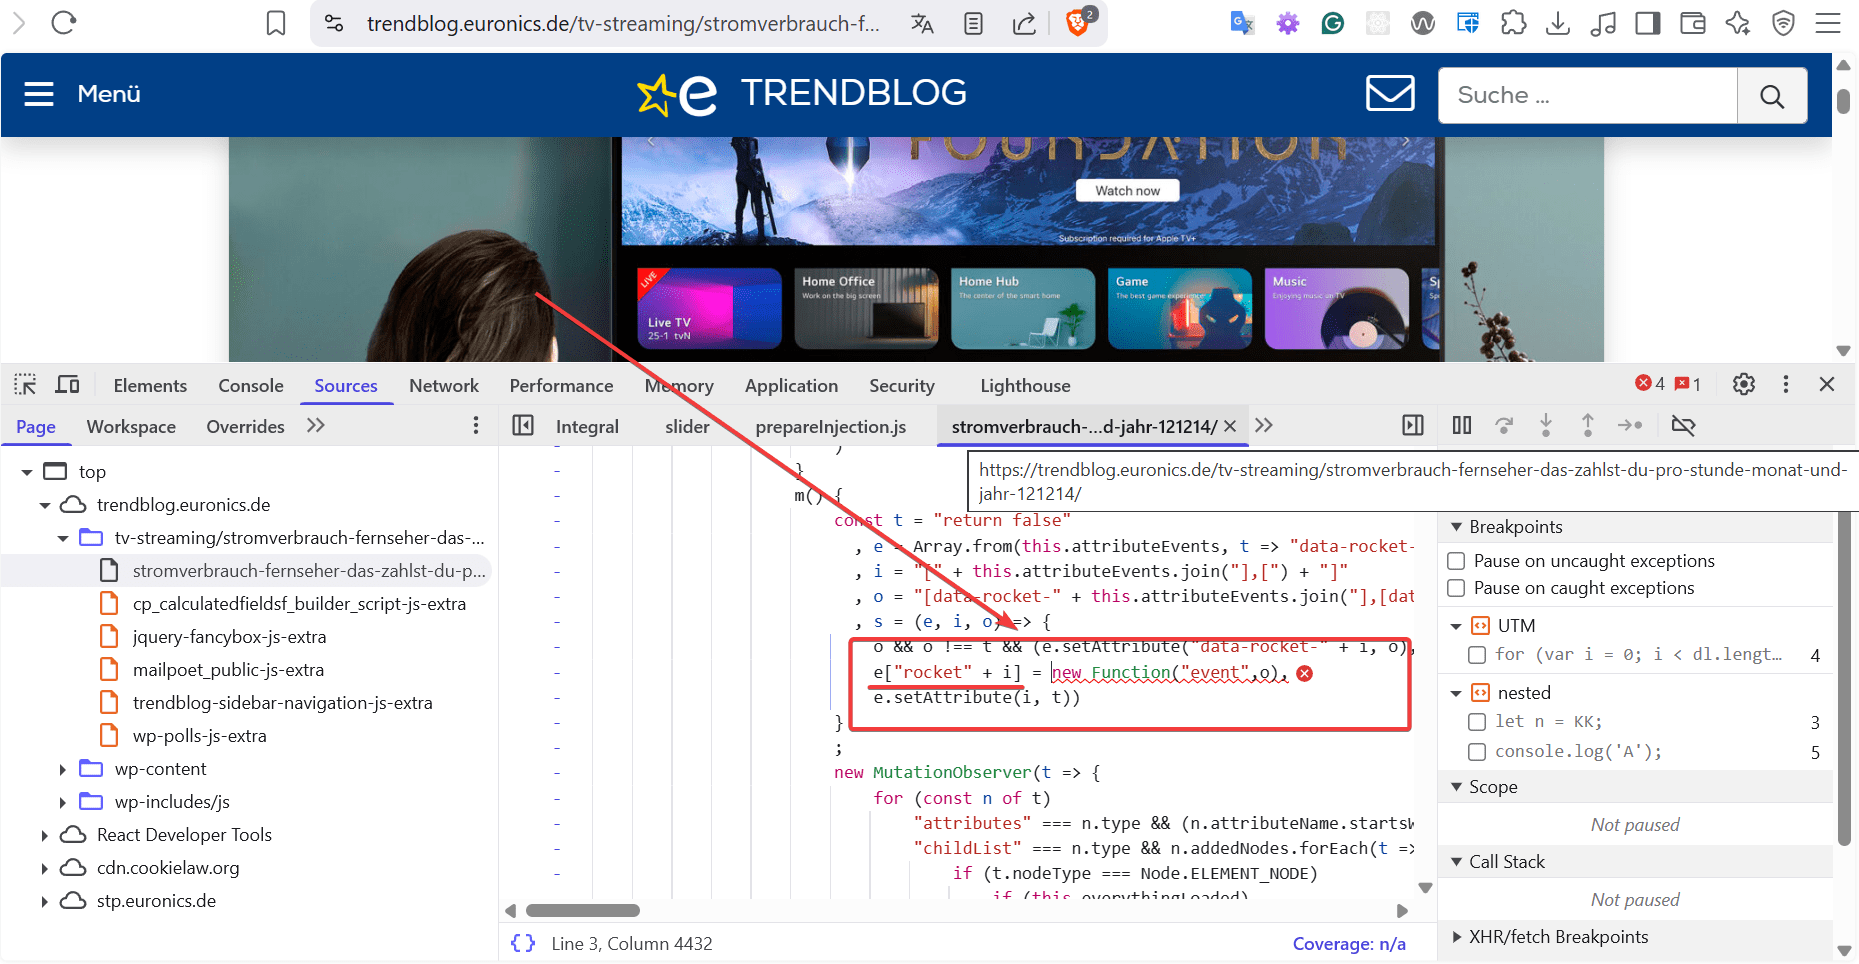Open the navigator pane three-dot menu
The image size is (1859, 964).
pos(476,426)
